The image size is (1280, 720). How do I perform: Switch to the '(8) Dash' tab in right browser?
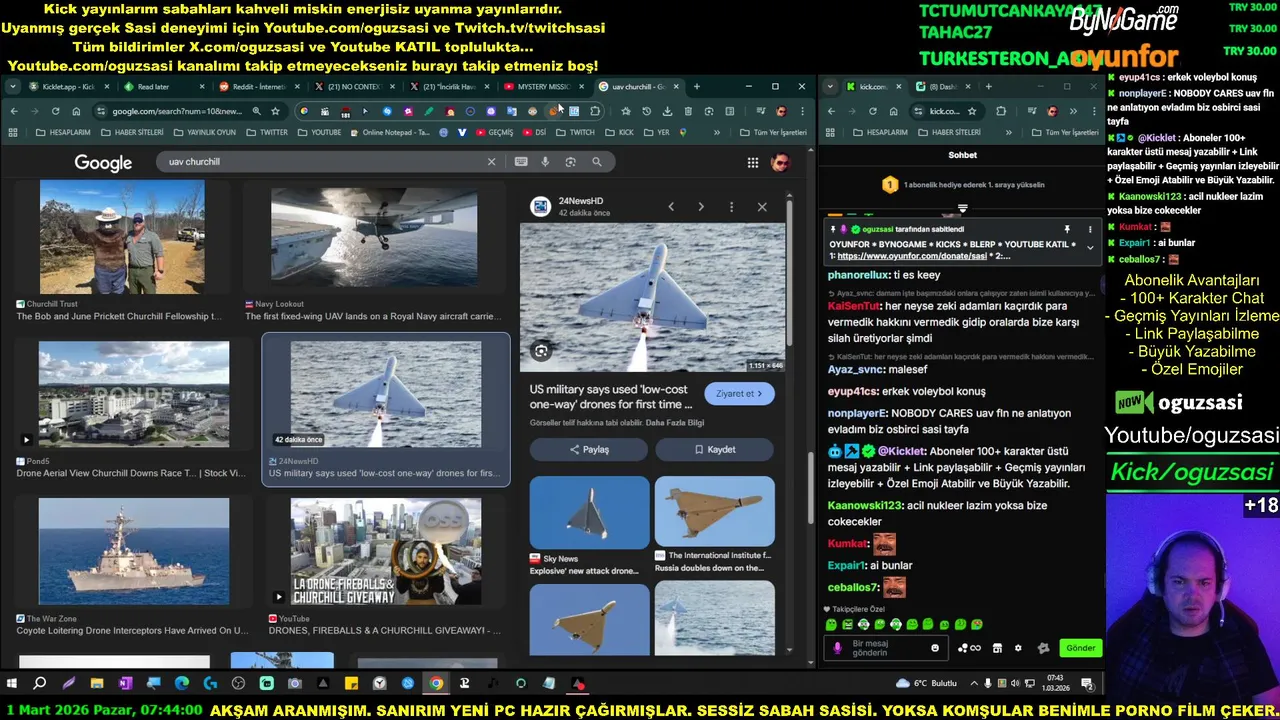[941, 87]
